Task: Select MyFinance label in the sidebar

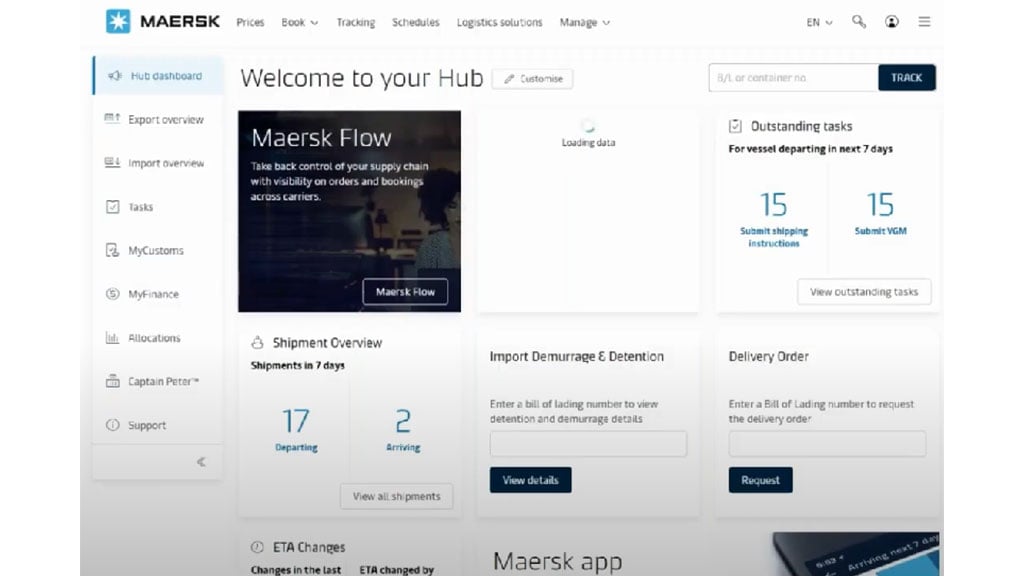Action: 153,294
